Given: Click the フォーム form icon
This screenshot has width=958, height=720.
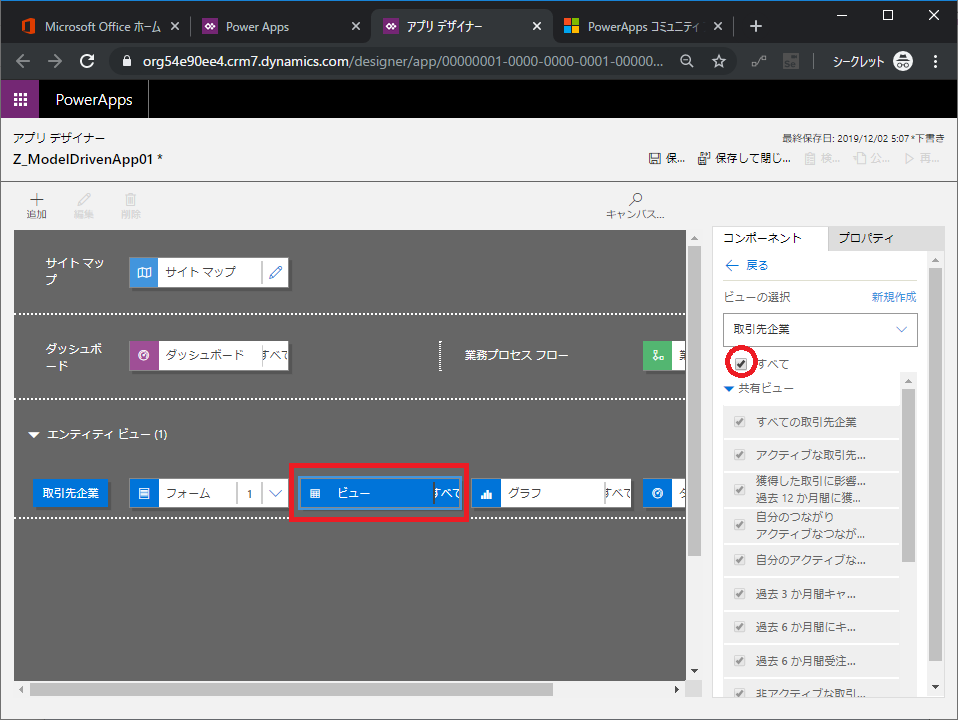Looking at the screenshot, I should point(144,493).
